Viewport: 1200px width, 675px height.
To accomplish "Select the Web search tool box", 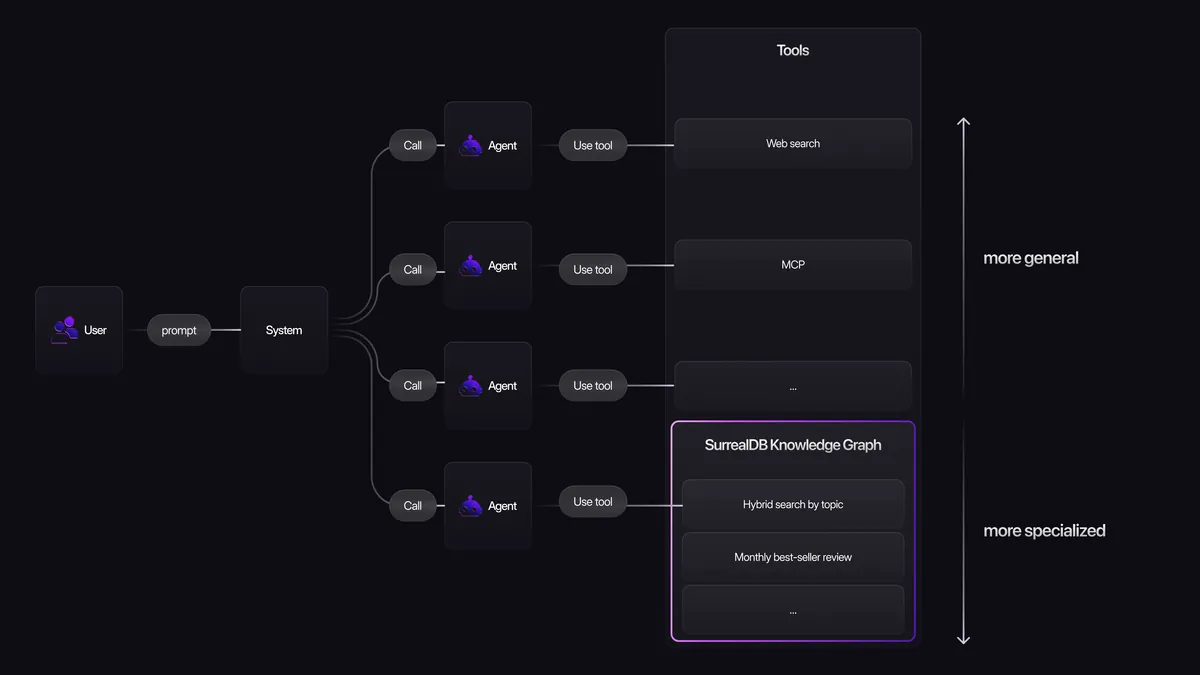I will point(793,144).
